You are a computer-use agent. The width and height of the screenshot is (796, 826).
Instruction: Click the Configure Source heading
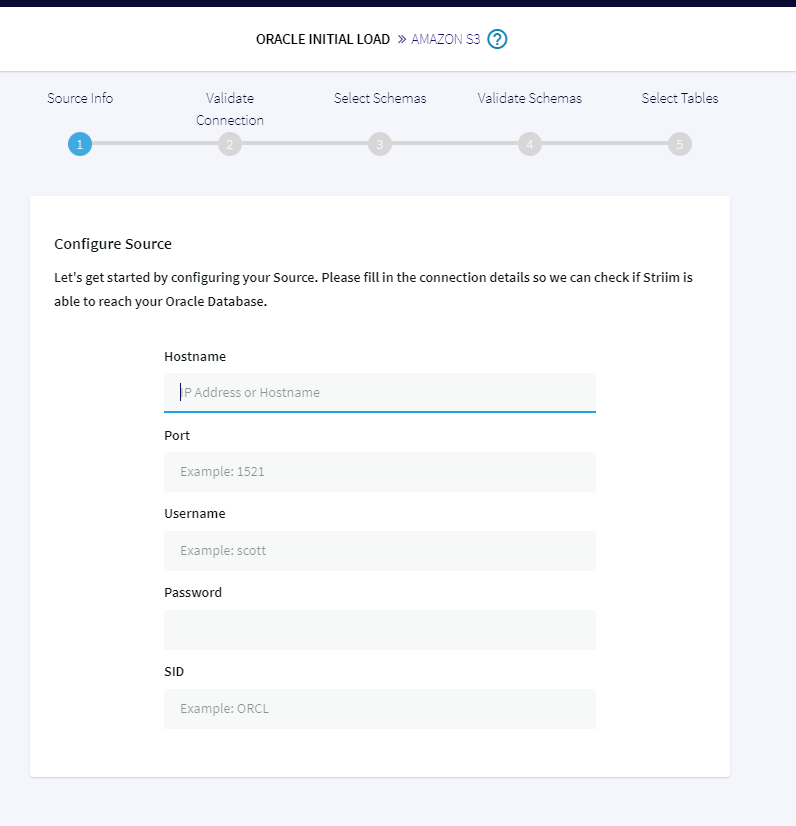pyautogui.click(x=113, y=244)
